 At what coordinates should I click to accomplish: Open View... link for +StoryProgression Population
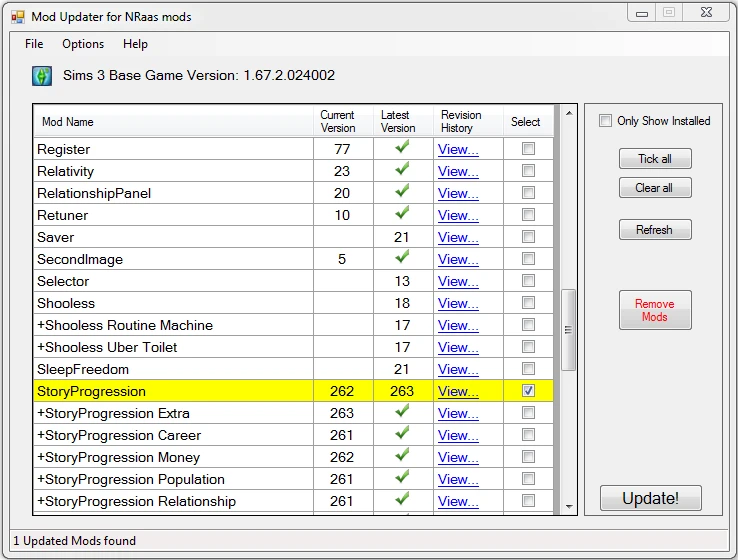coord(458,480)
